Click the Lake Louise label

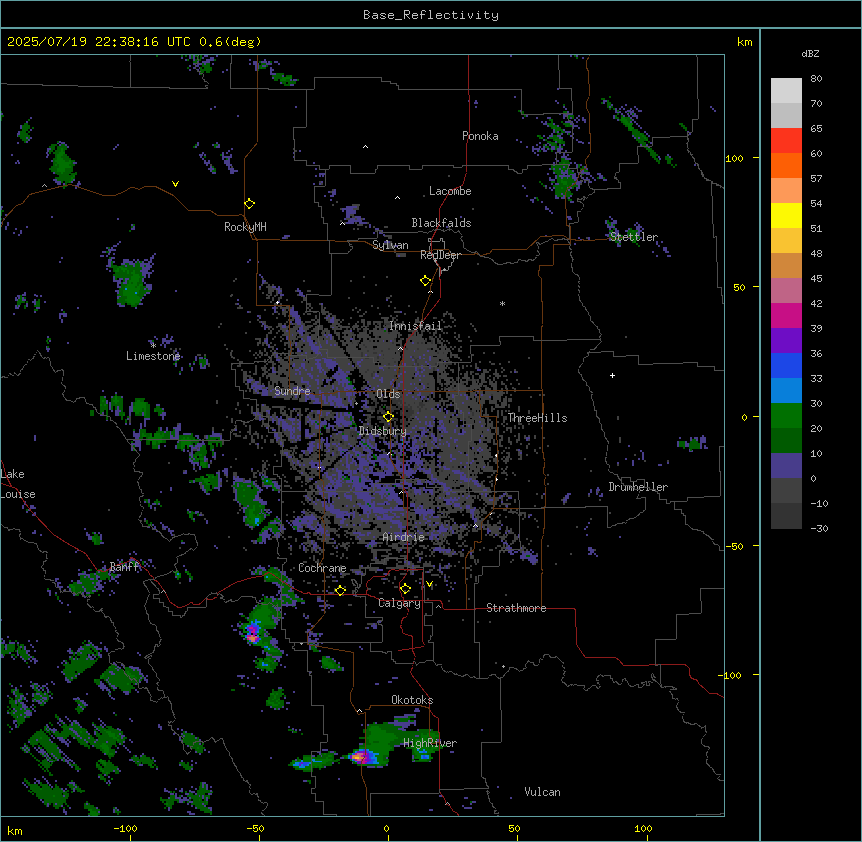click(x=18, y=484)
